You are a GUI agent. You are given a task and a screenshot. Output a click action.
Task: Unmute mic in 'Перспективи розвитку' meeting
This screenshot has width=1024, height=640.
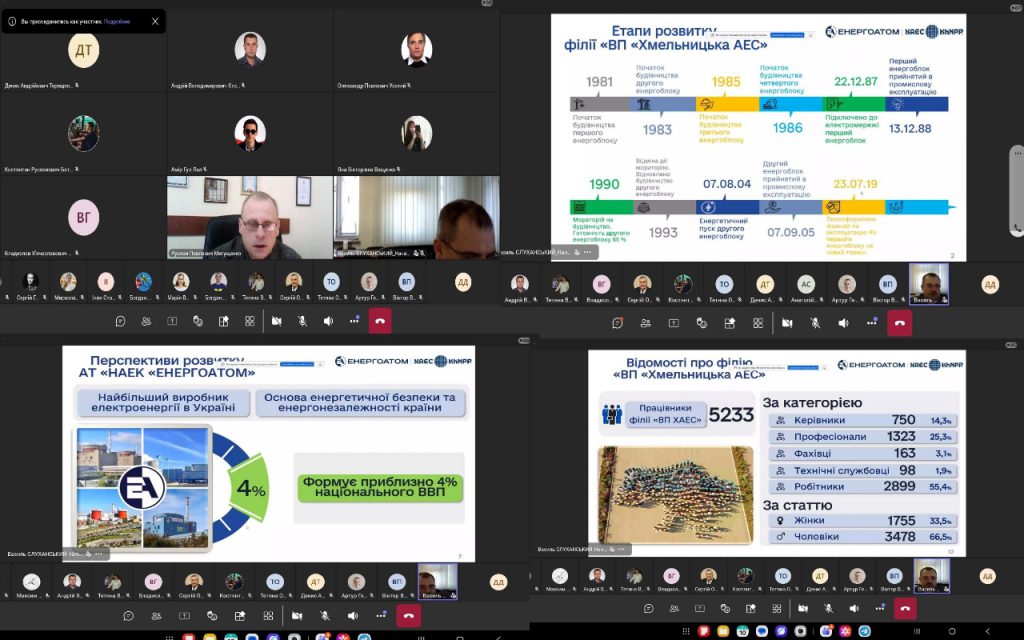click(x=325, y=616)
